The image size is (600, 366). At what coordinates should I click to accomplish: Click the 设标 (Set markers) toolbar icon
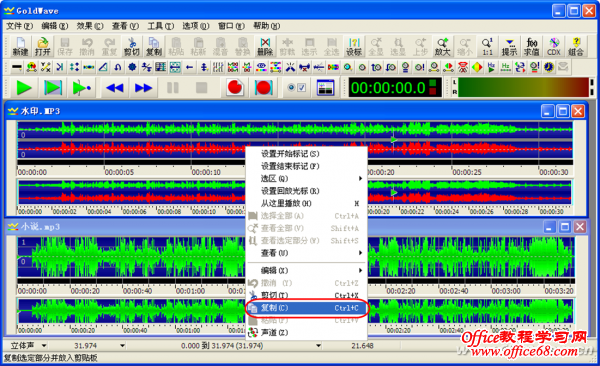pos(354,47)
